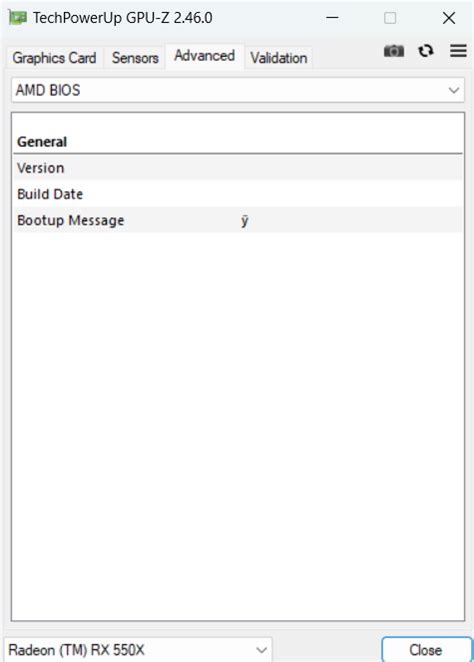Close the window with the title bar X
This screenshot has height=662, width=474.
tap(449, 18)
